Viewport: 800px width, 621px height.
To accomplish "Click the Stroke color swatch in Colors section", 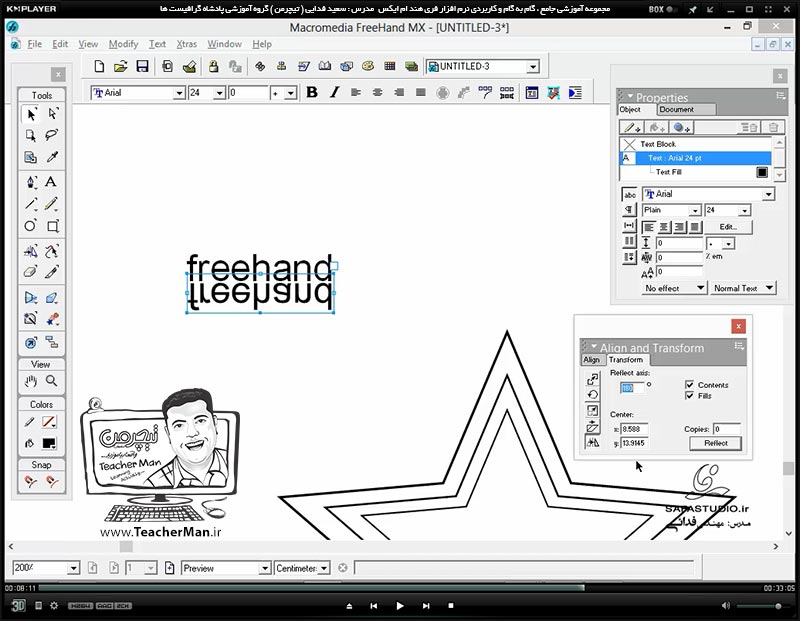I will [49, 422].
